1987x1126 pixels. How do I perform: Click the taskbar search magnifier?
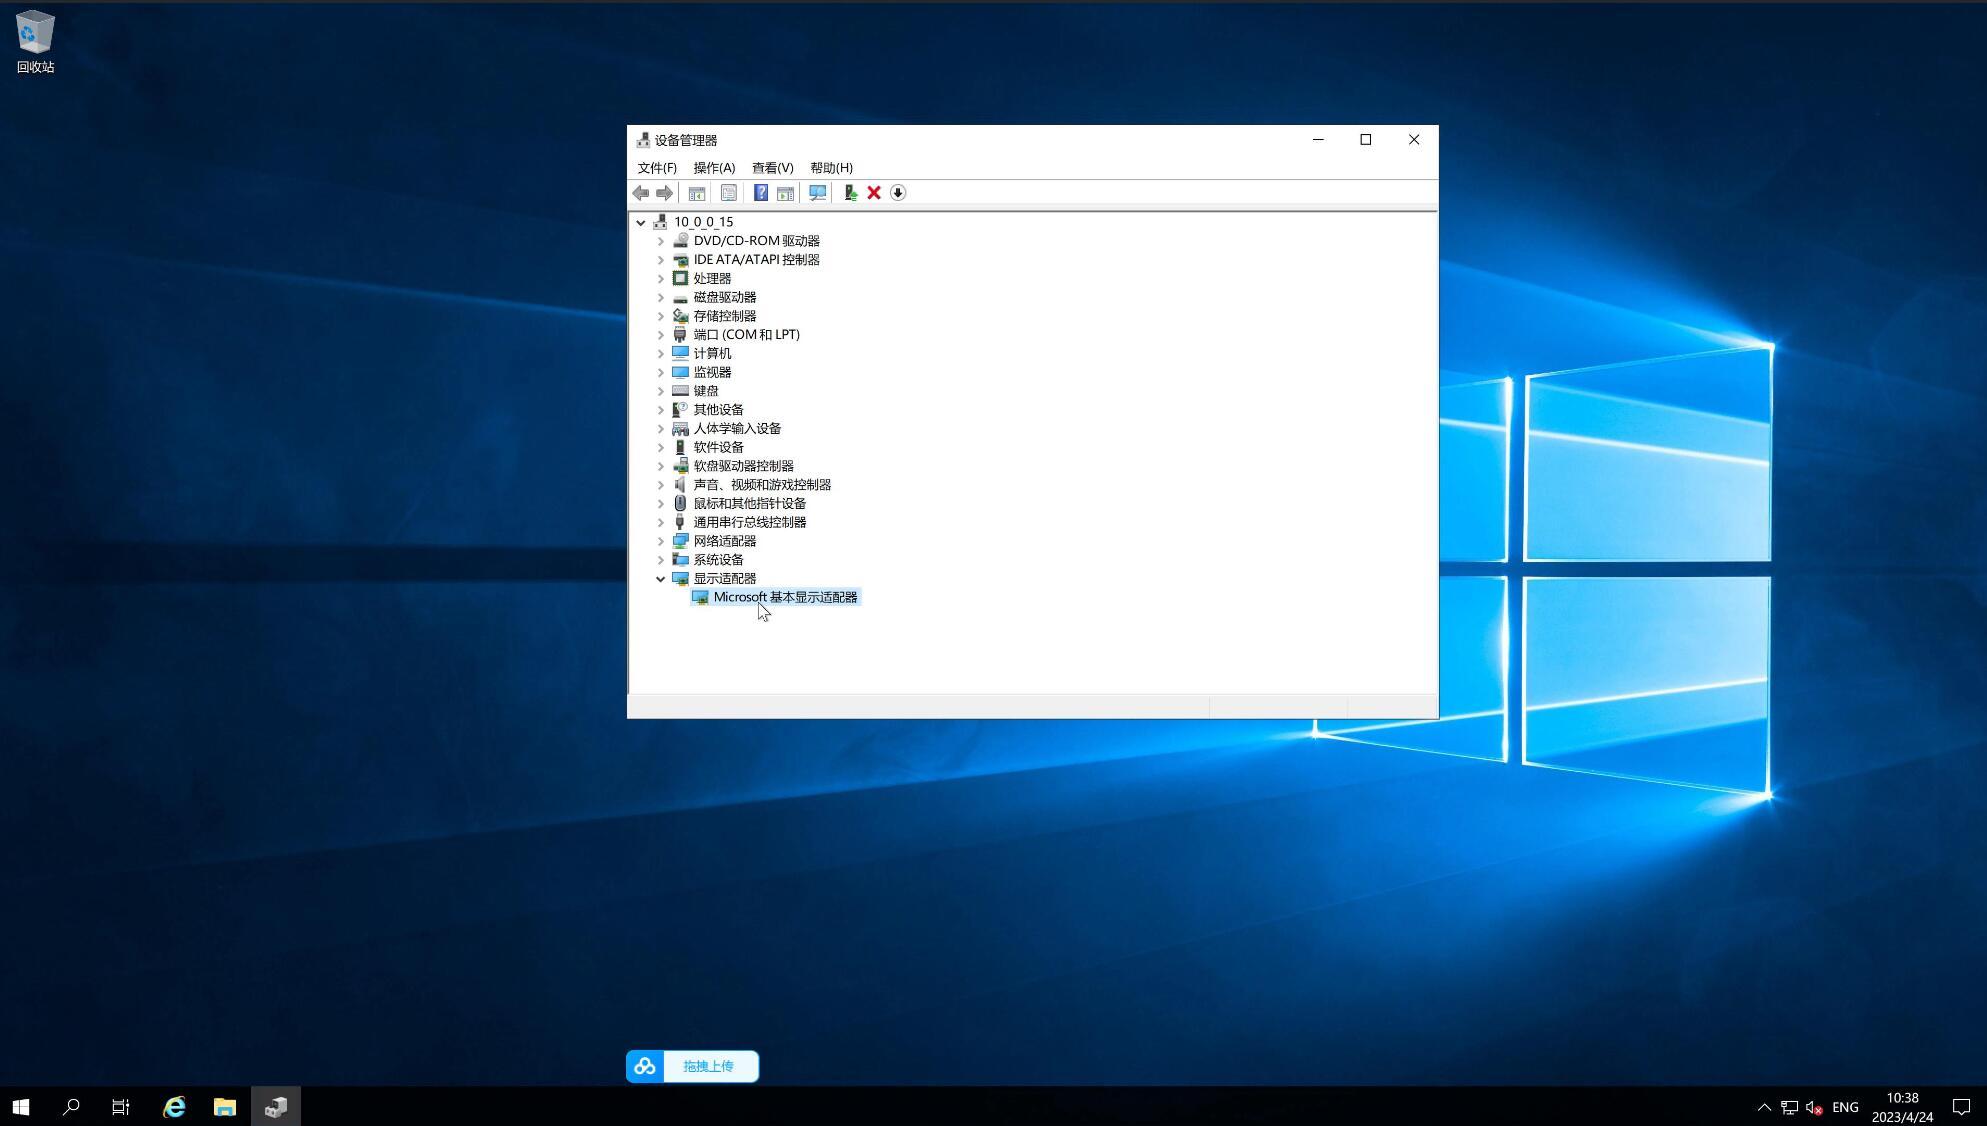coord(71,1107)
